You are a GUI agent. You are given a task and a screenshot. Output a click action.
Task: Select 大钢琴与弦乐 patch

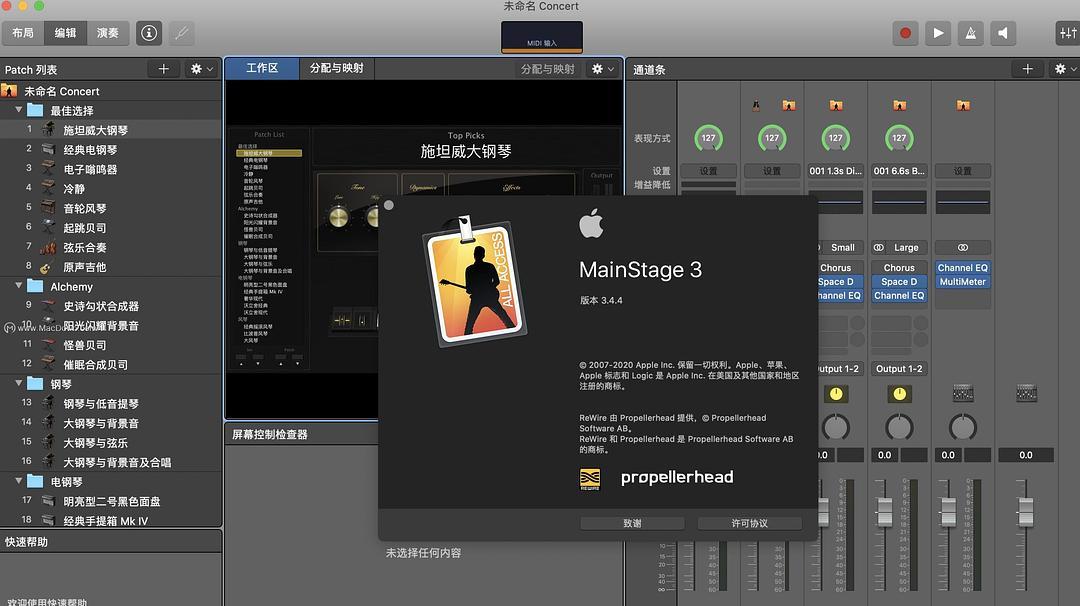(111, 442)
